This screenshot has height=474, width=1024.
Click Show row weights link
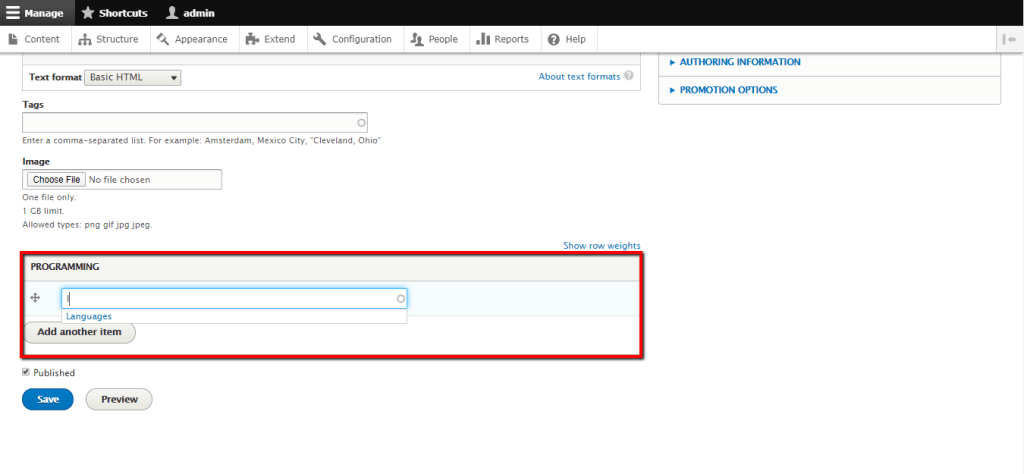[x=601, y=245]
